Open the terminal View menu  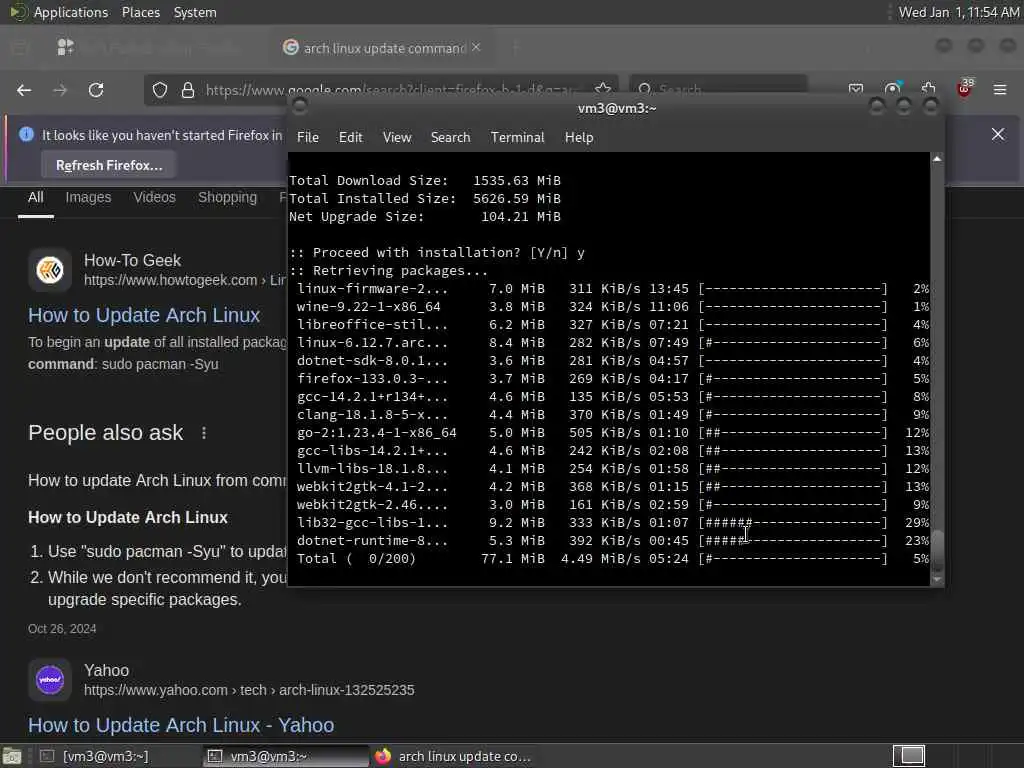397,137
